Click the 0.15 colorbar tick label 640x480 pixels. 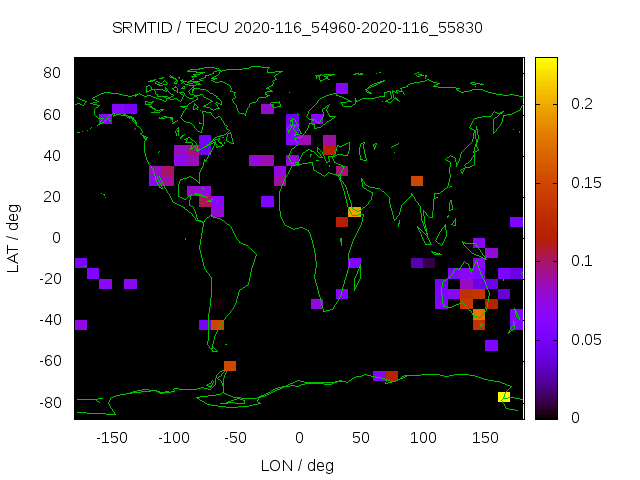click(584, 182)
